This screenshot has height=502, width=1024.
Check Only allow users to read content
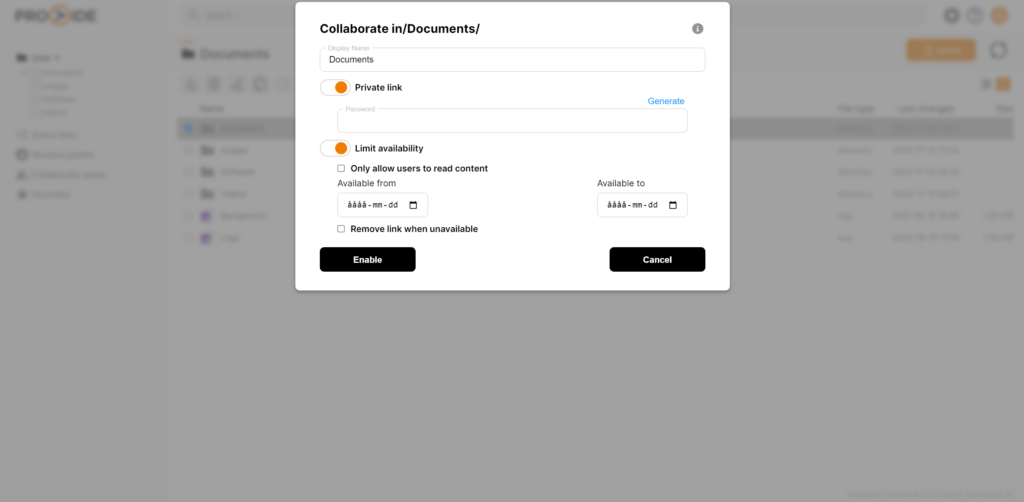pyautogui.click(x=341, y=168)
